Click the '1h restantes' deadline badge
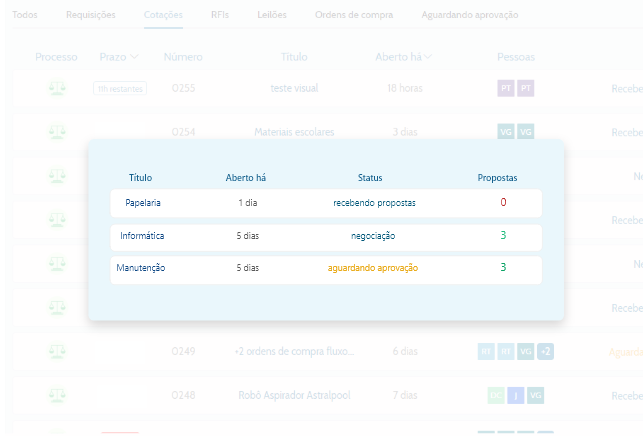643x446 pixels. pos(120,89)
